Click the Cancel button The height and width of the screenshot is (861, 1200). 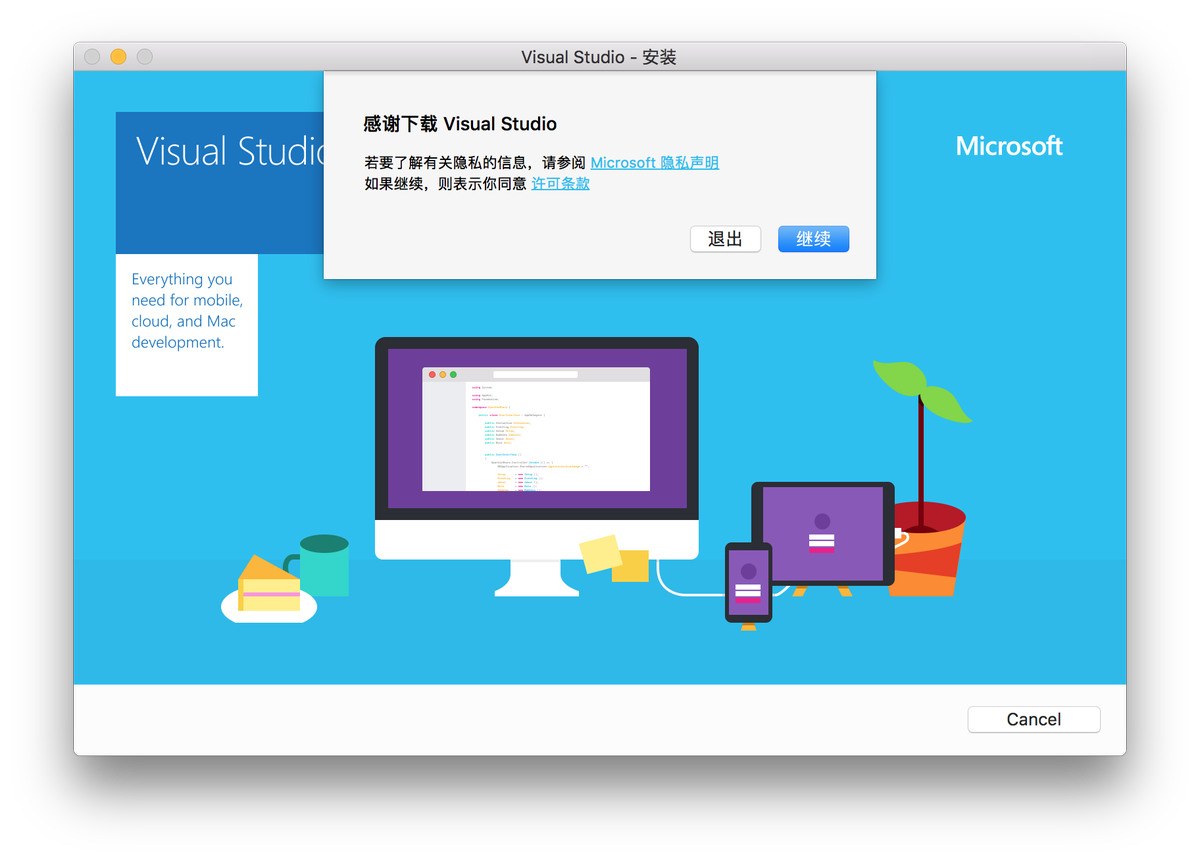[1033, 719]
